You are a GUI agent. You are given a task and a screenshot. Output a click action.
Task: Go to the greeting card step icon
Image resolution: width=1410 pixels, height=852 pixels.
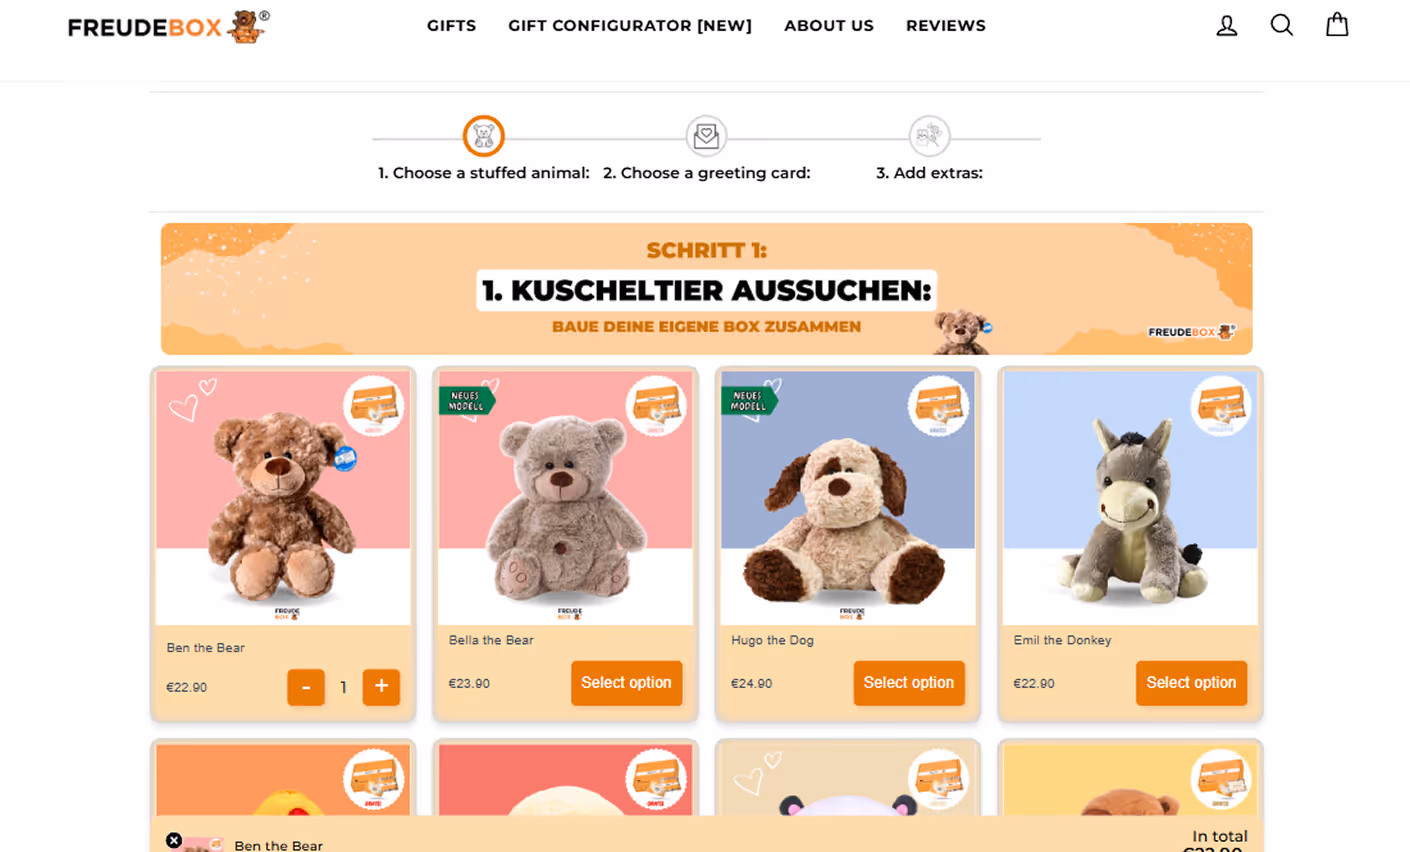click(x=706, y=136)
